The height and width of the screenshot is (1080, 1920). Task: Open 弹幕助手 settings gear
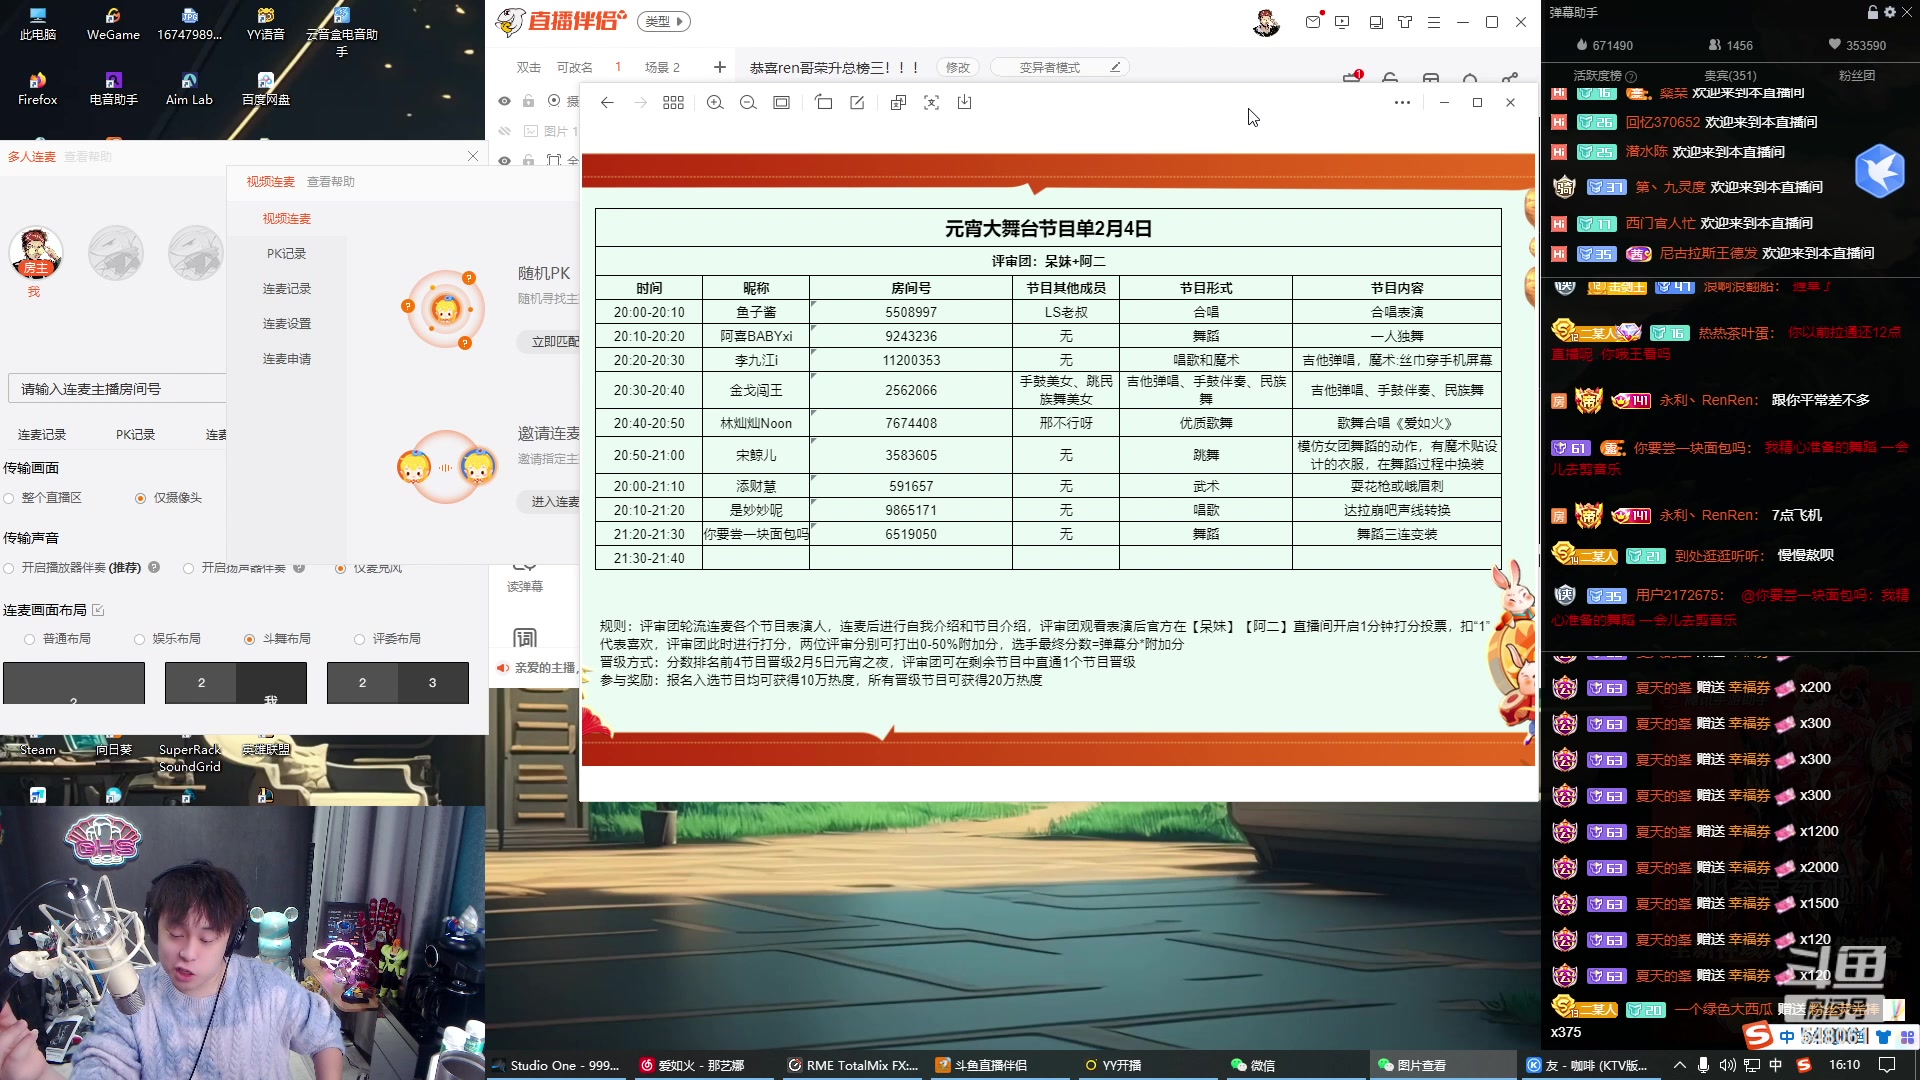click(1890, 13)
